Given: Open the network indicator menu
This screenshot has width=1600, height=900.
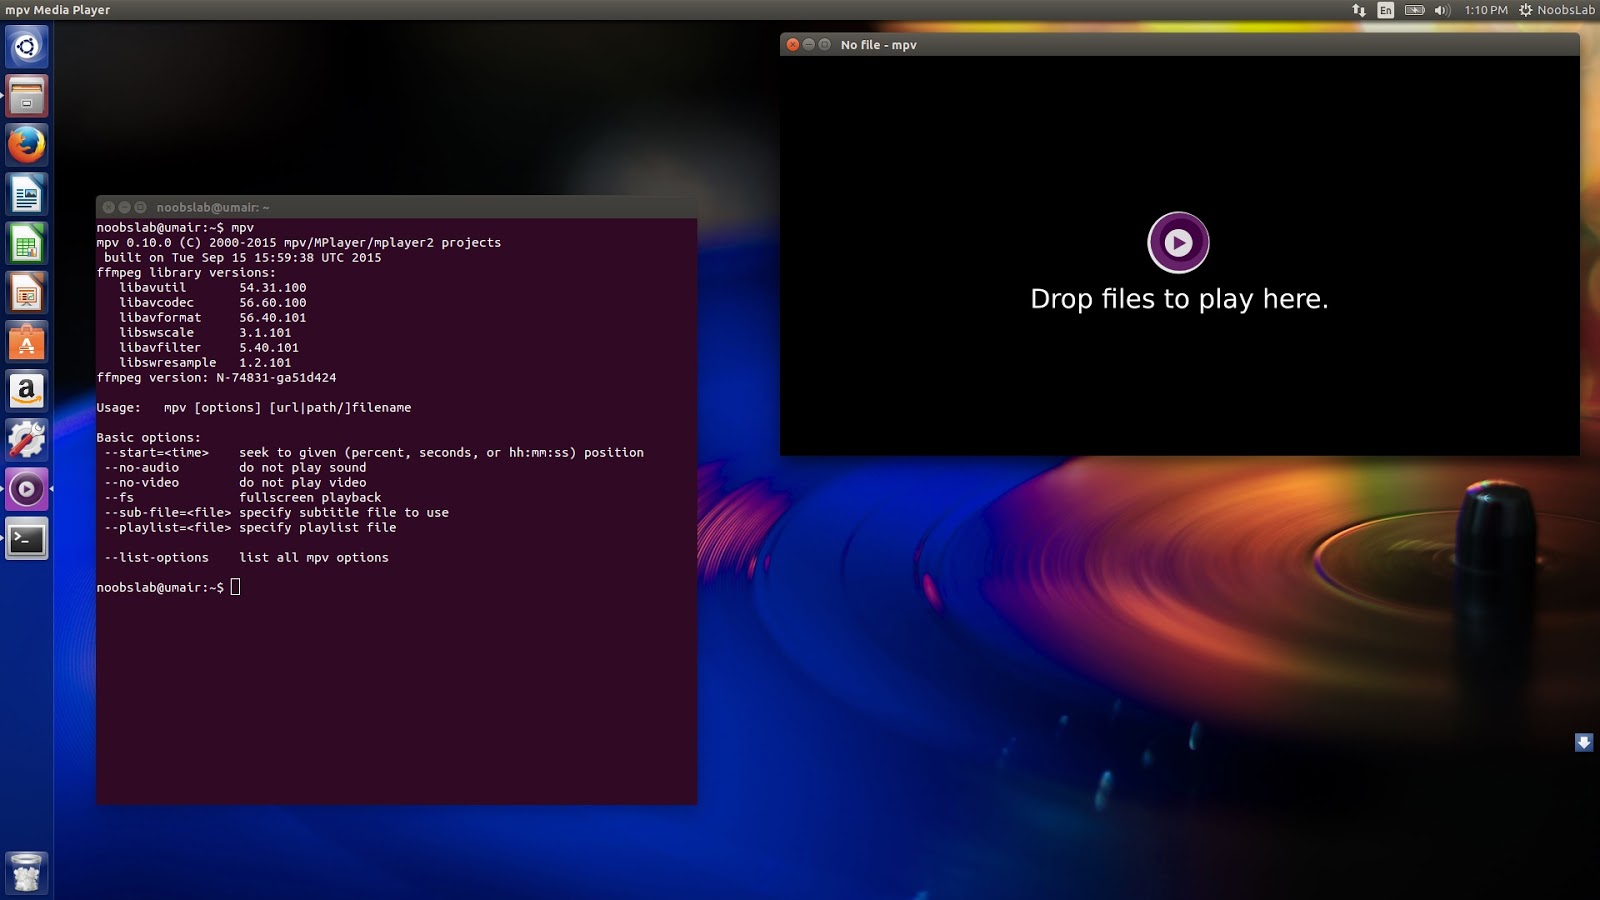Looking at the screenshot, I should point(1359,10).
